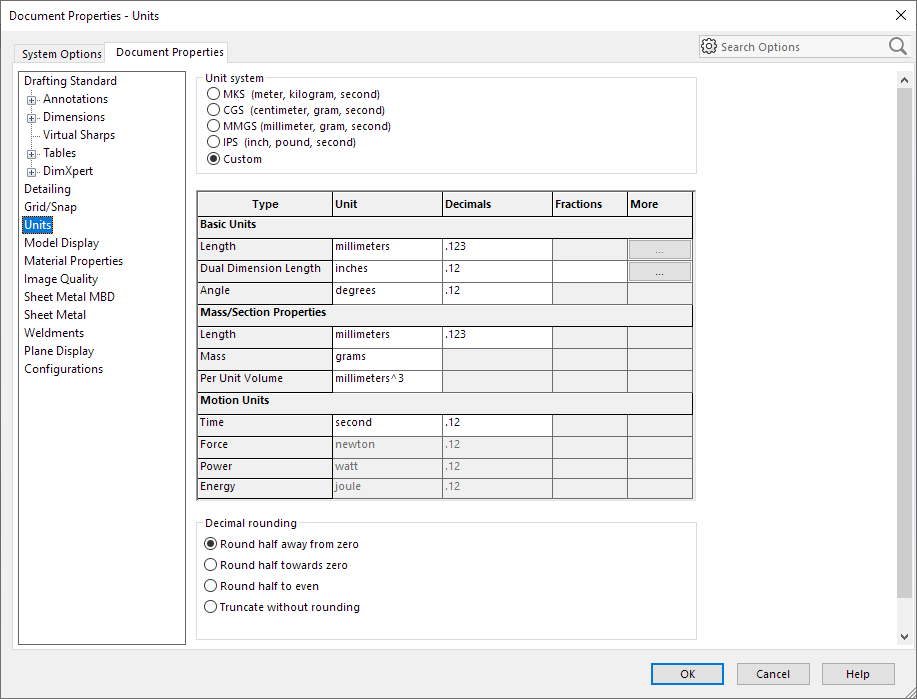
Task: Expand the Annotations tree node
Action: [x=32, y=100]
